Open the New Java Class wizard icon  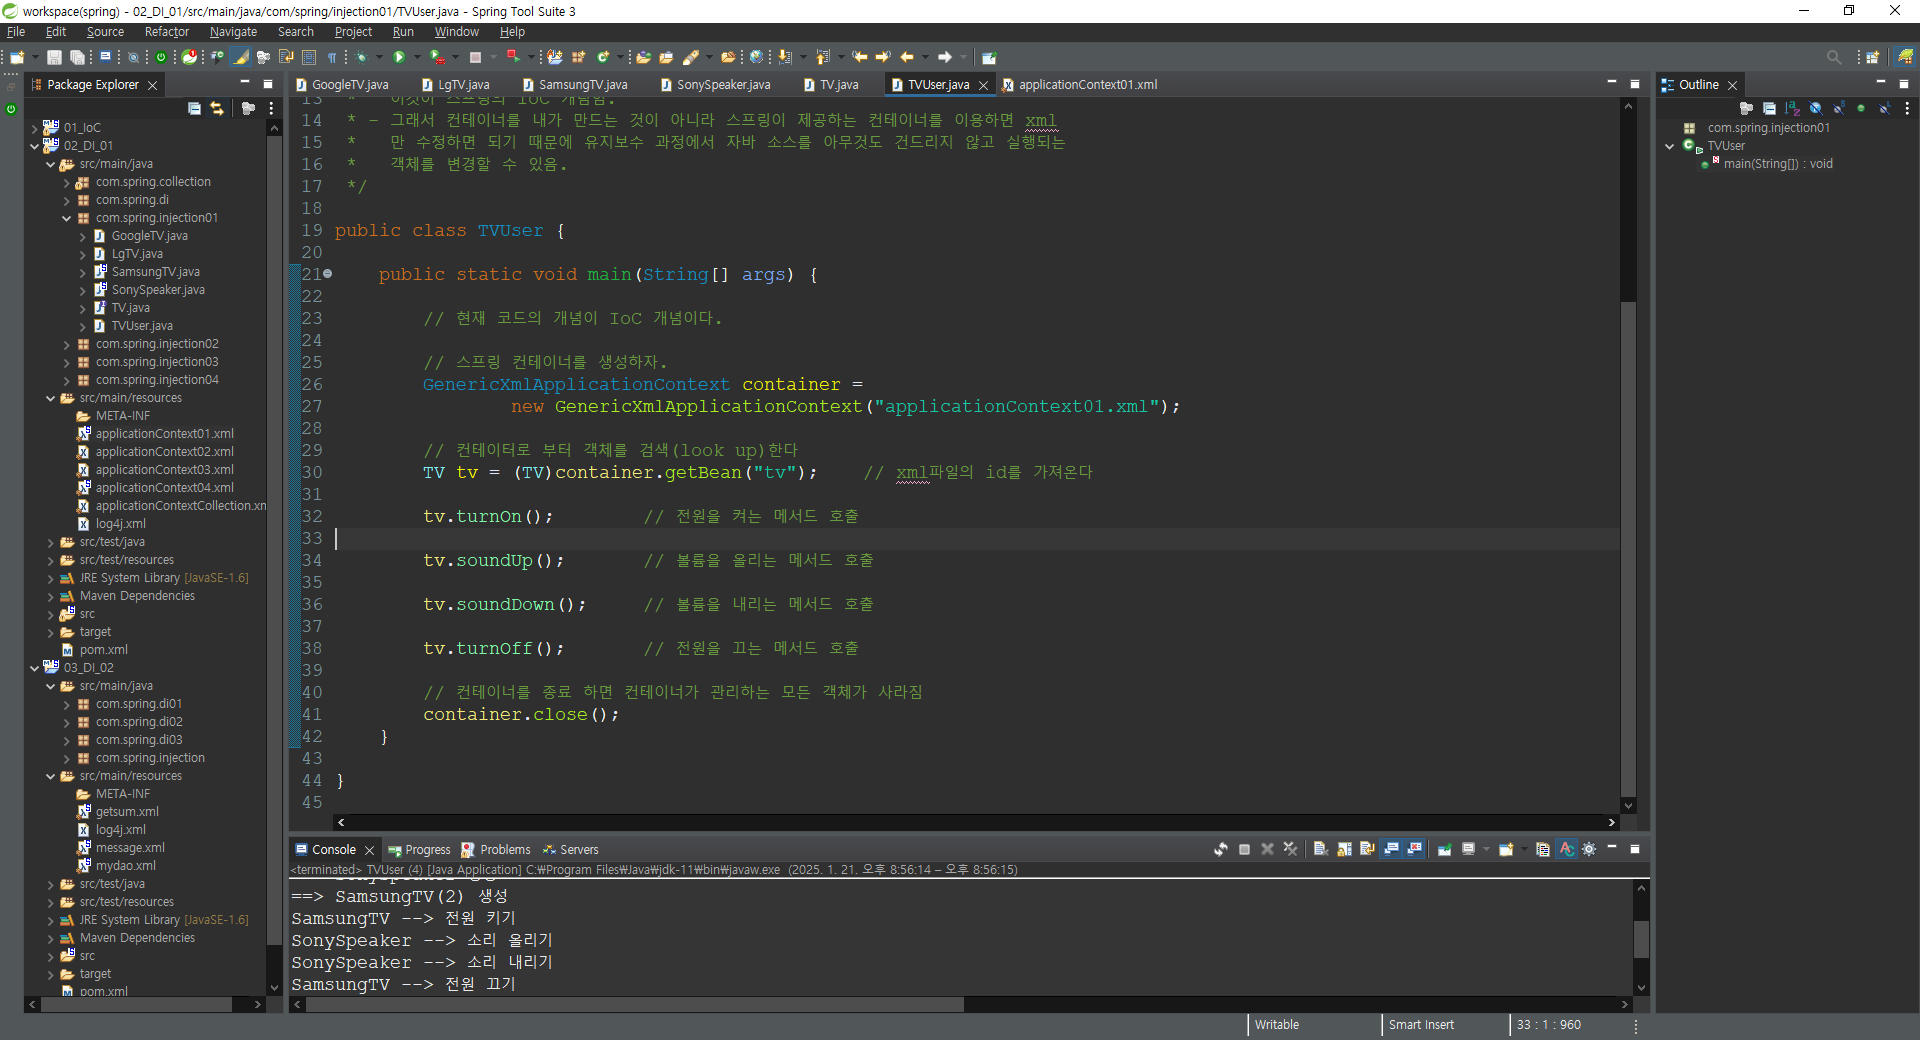coord(603,57)
